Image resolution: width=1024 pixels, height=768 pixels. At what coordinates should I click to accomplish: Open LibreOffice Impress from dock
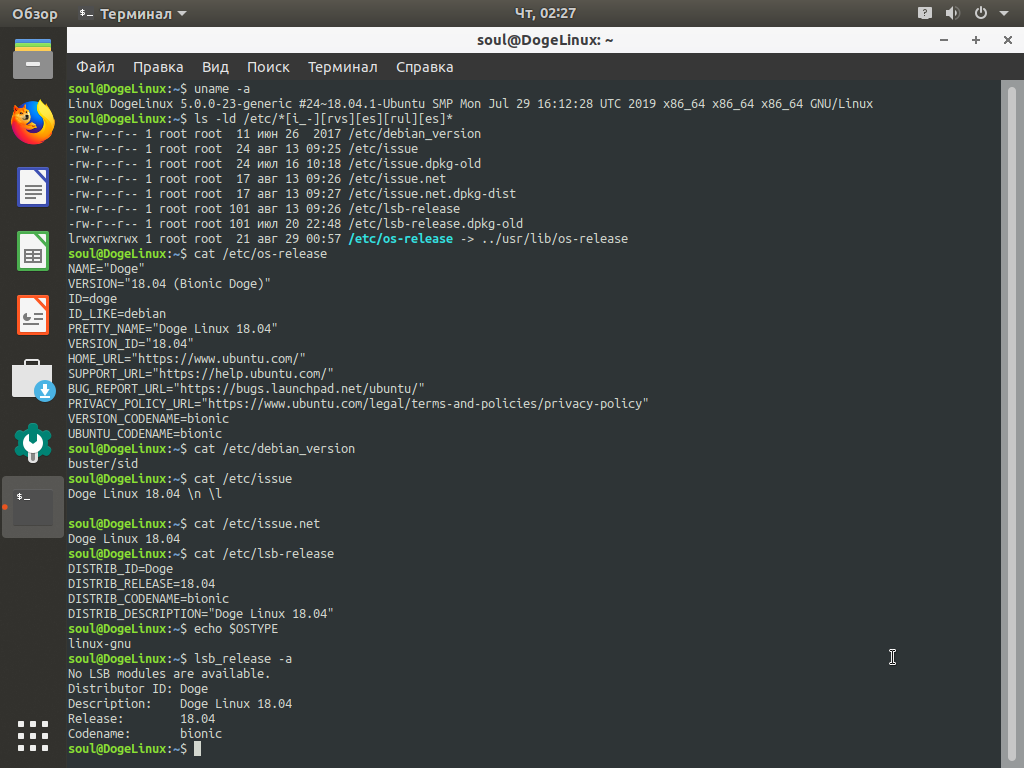click(x=33, y=315)
